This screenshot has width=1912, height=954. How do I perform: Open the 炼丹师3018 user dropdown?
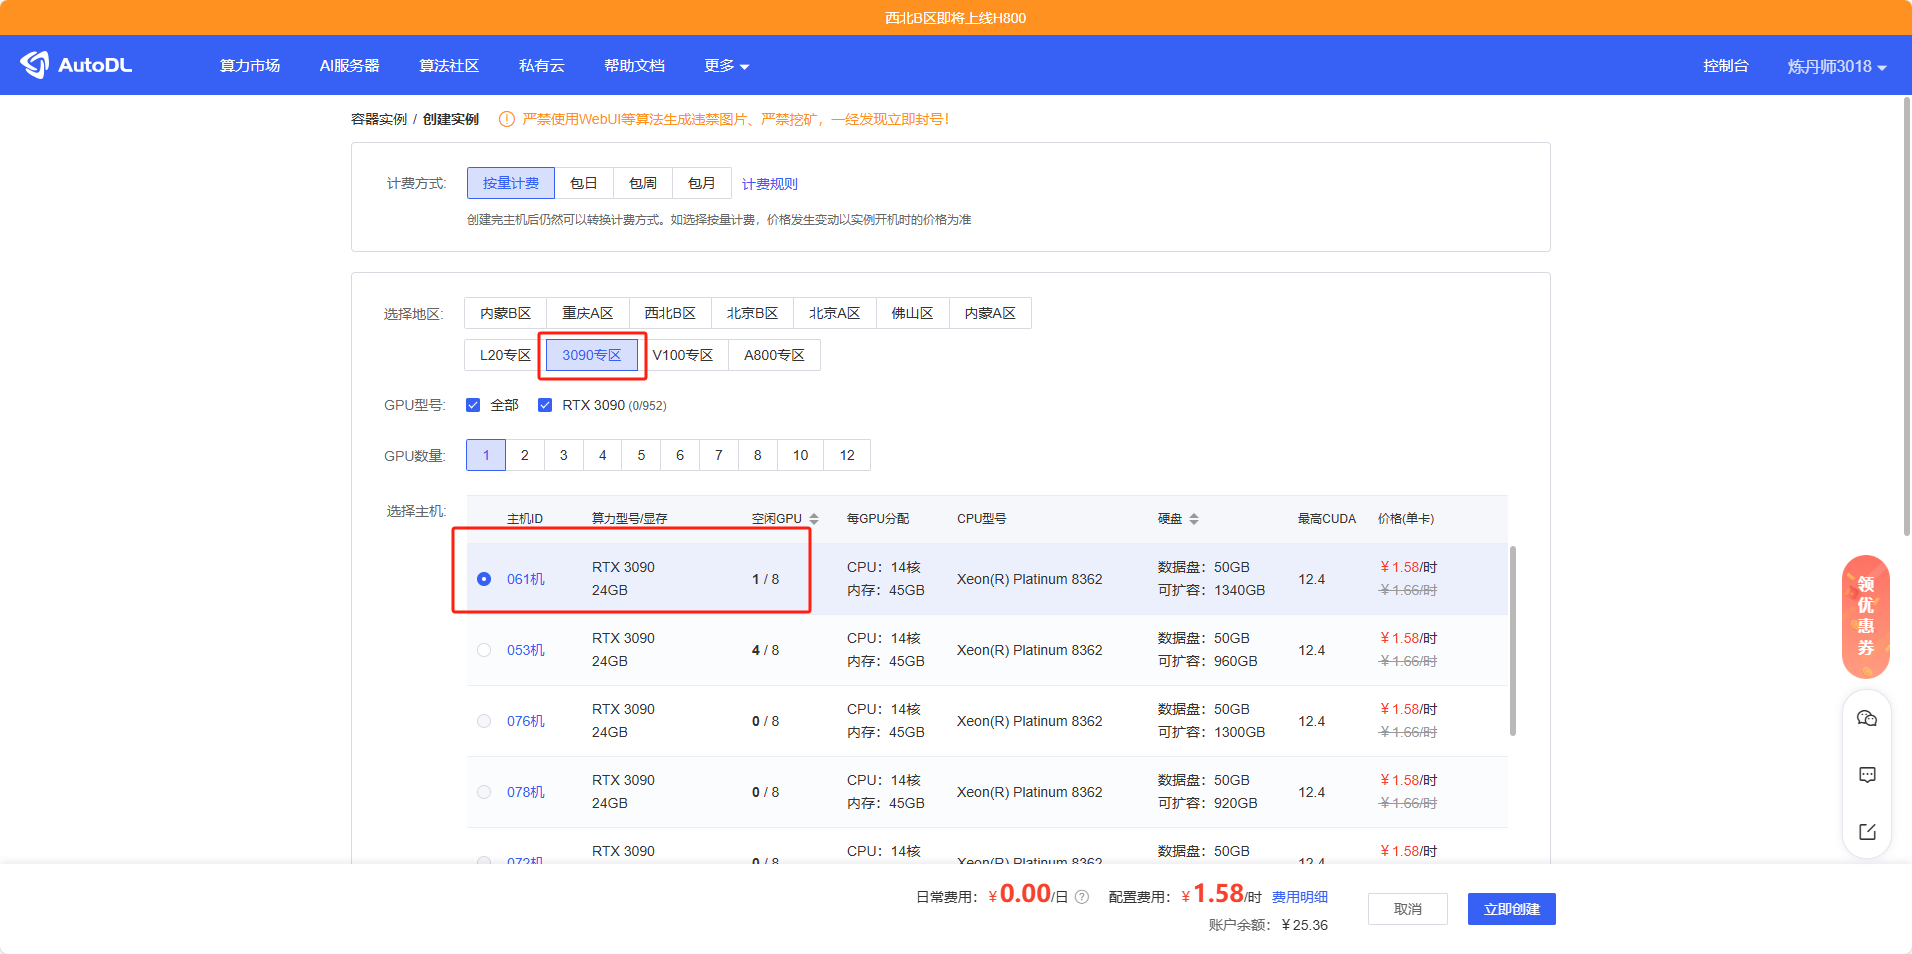[x=1837, y=66]
